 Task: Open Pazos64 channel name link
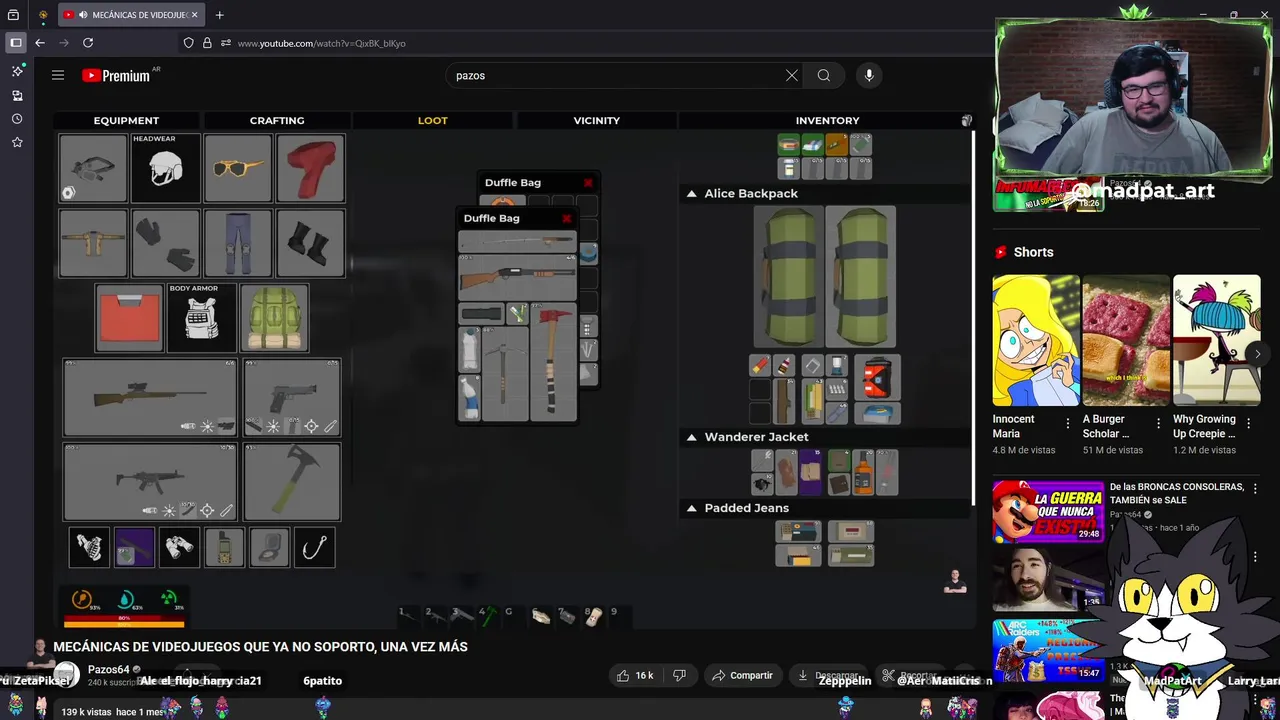(109, 669)
